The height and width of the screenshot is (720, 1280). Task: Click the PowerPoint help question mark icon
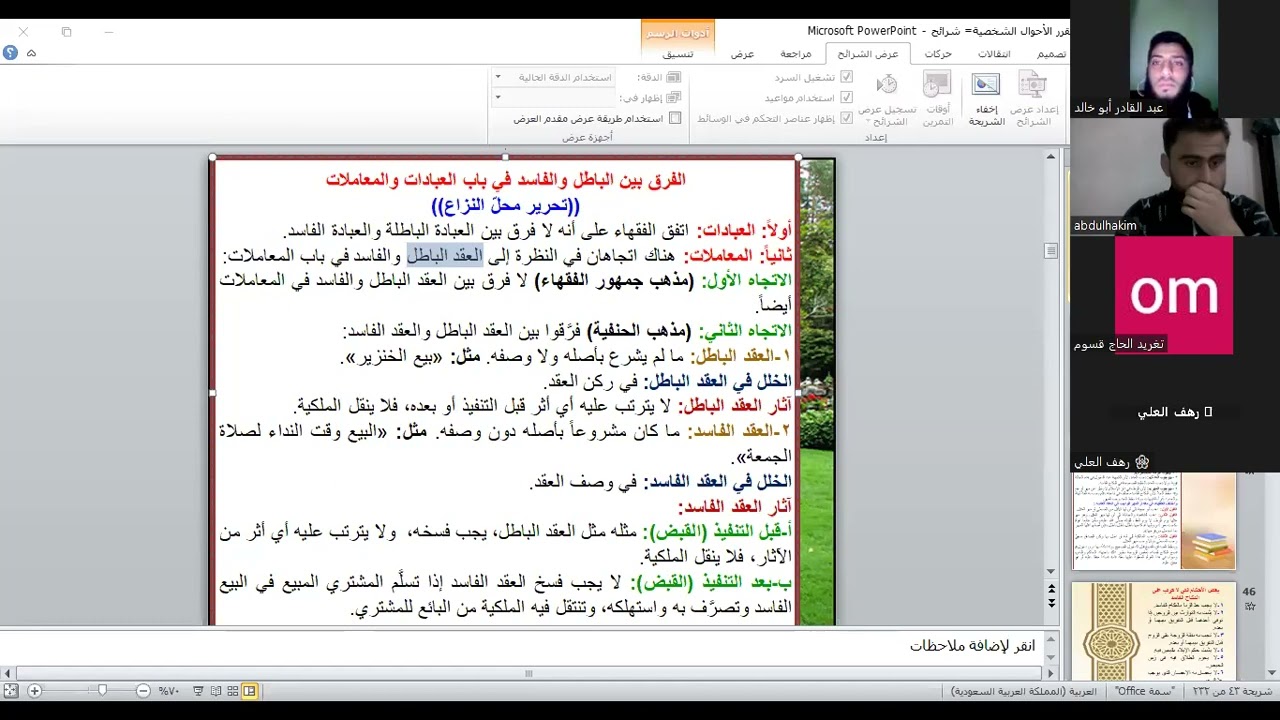pyautogui.click(x=10, y=53)
